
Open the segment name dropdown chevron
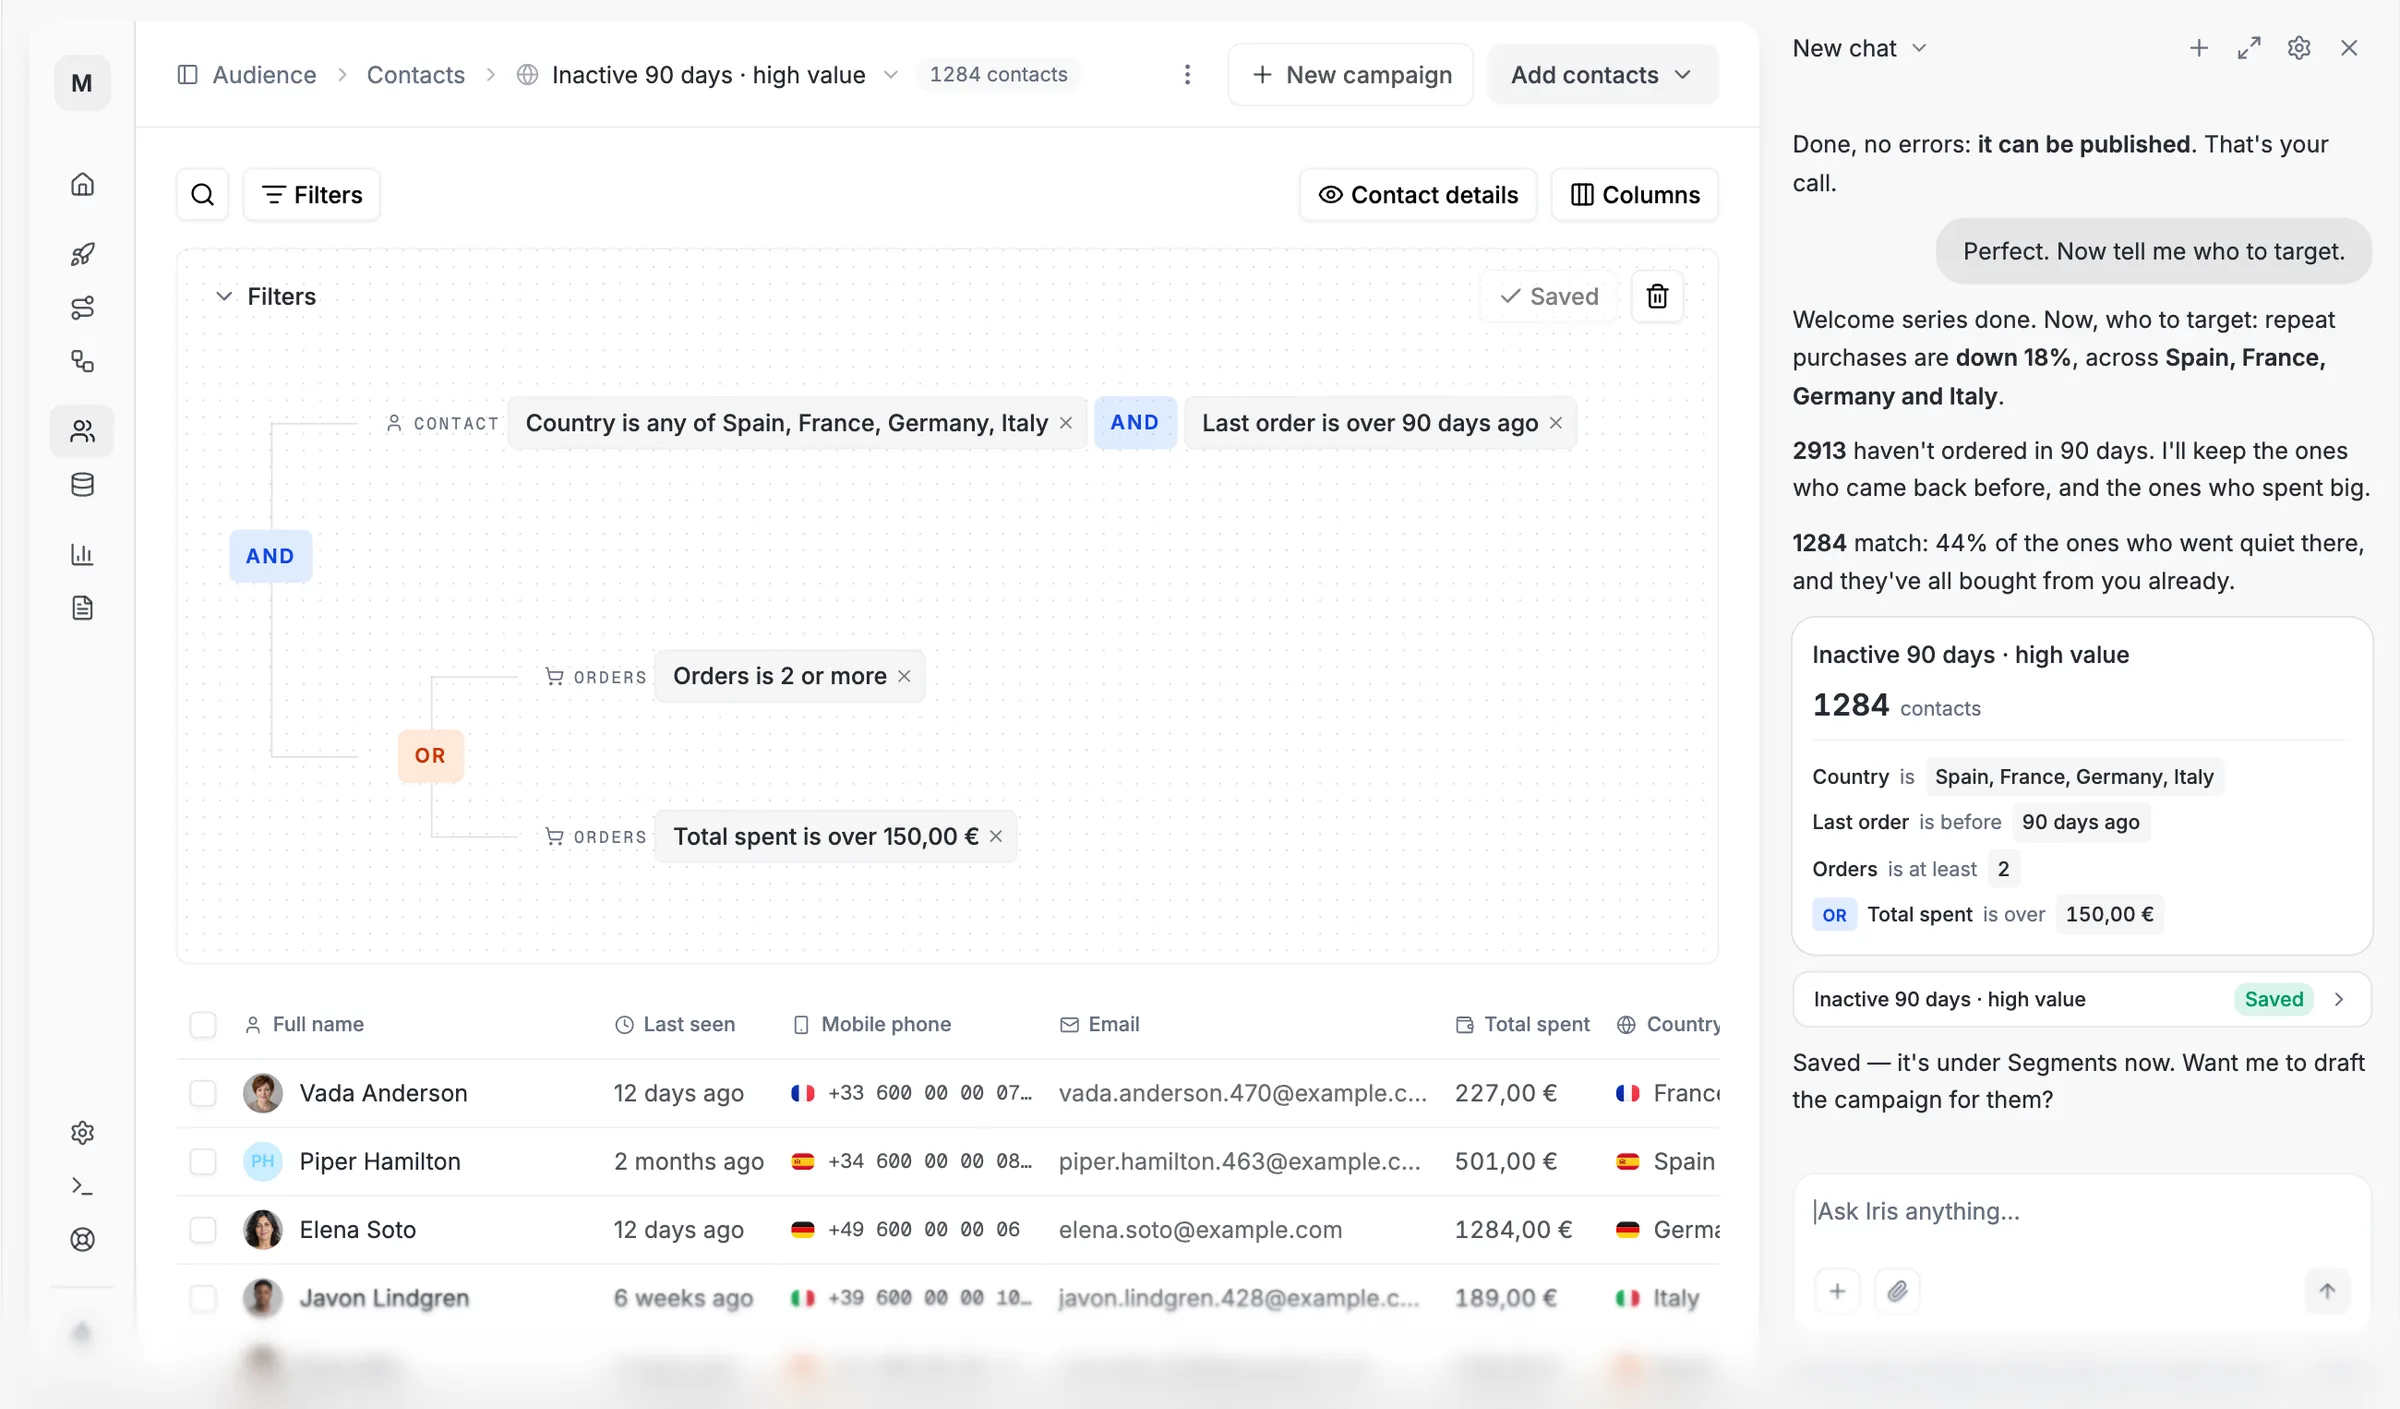click(x=890, y=75)
